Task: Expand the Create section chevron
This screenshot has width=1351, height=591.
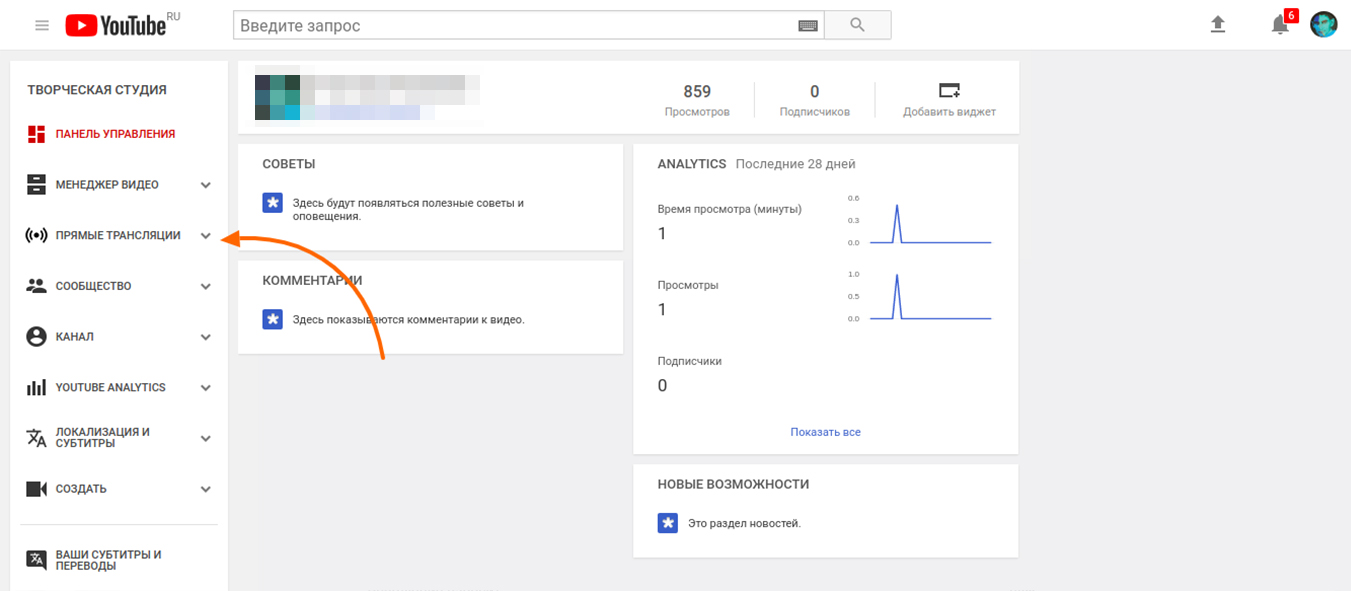Action: click(x=206, y=489)
